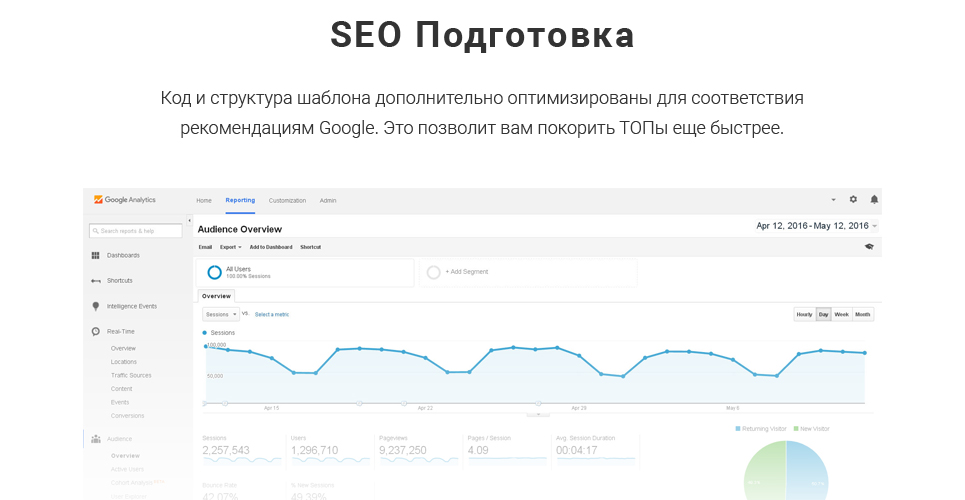Go to the Home tab
Viewport: 965px width, 500px height.
[x=204, y=200]
